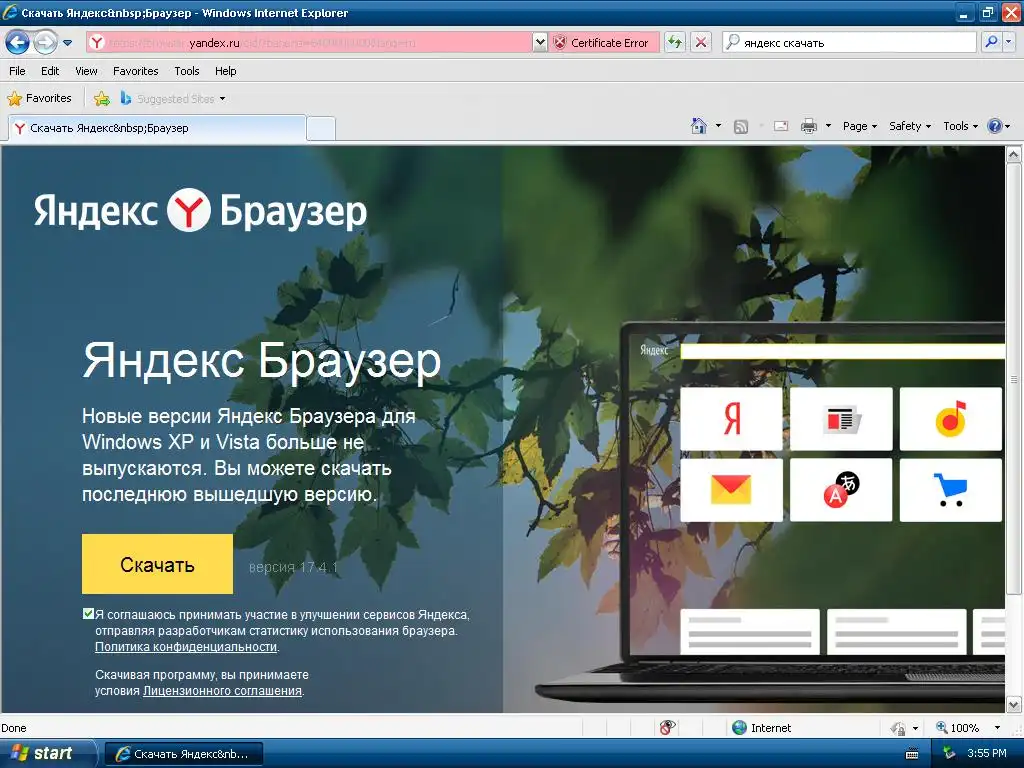Click the search box with яндекс скачать
1024x768 pixels.
click(849, 42)
